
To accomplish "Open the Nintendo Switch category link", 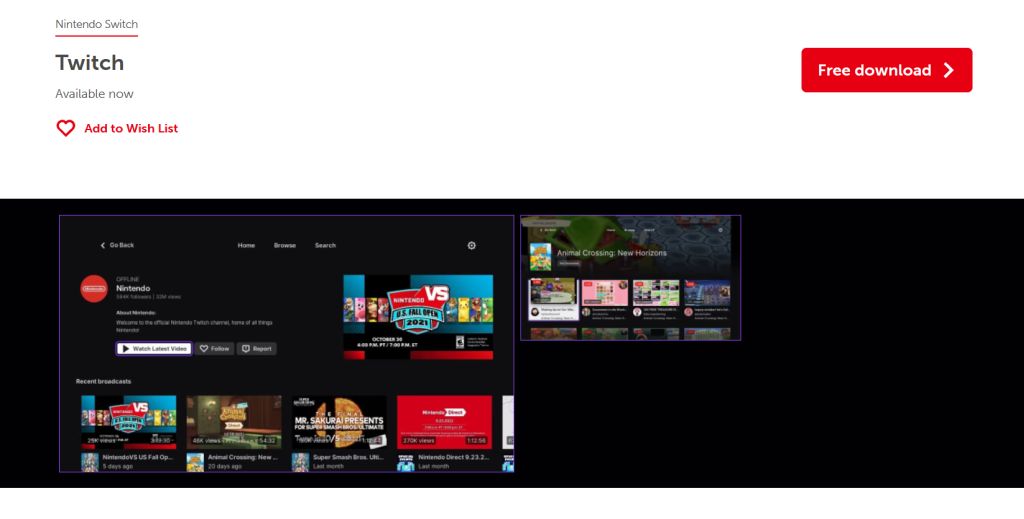I will tap(96, 24).
